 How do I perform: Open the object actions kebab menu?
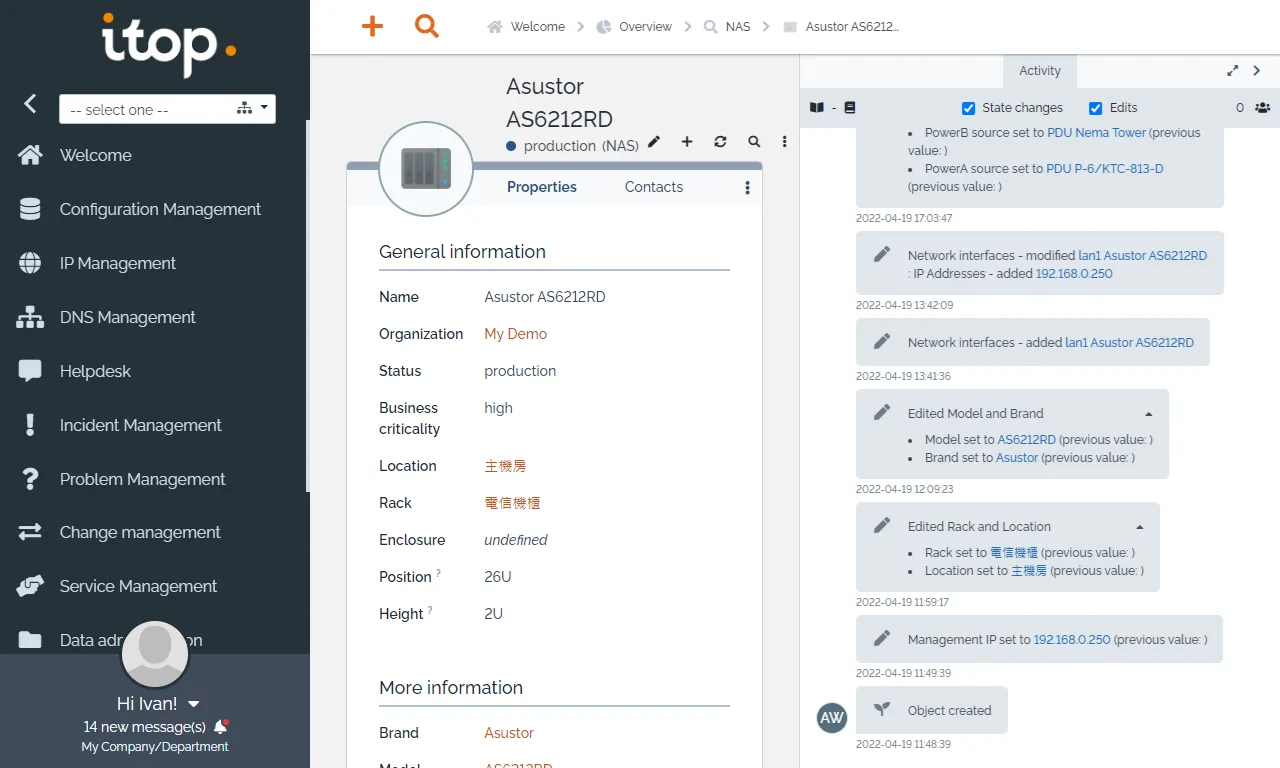click(784, 142)
